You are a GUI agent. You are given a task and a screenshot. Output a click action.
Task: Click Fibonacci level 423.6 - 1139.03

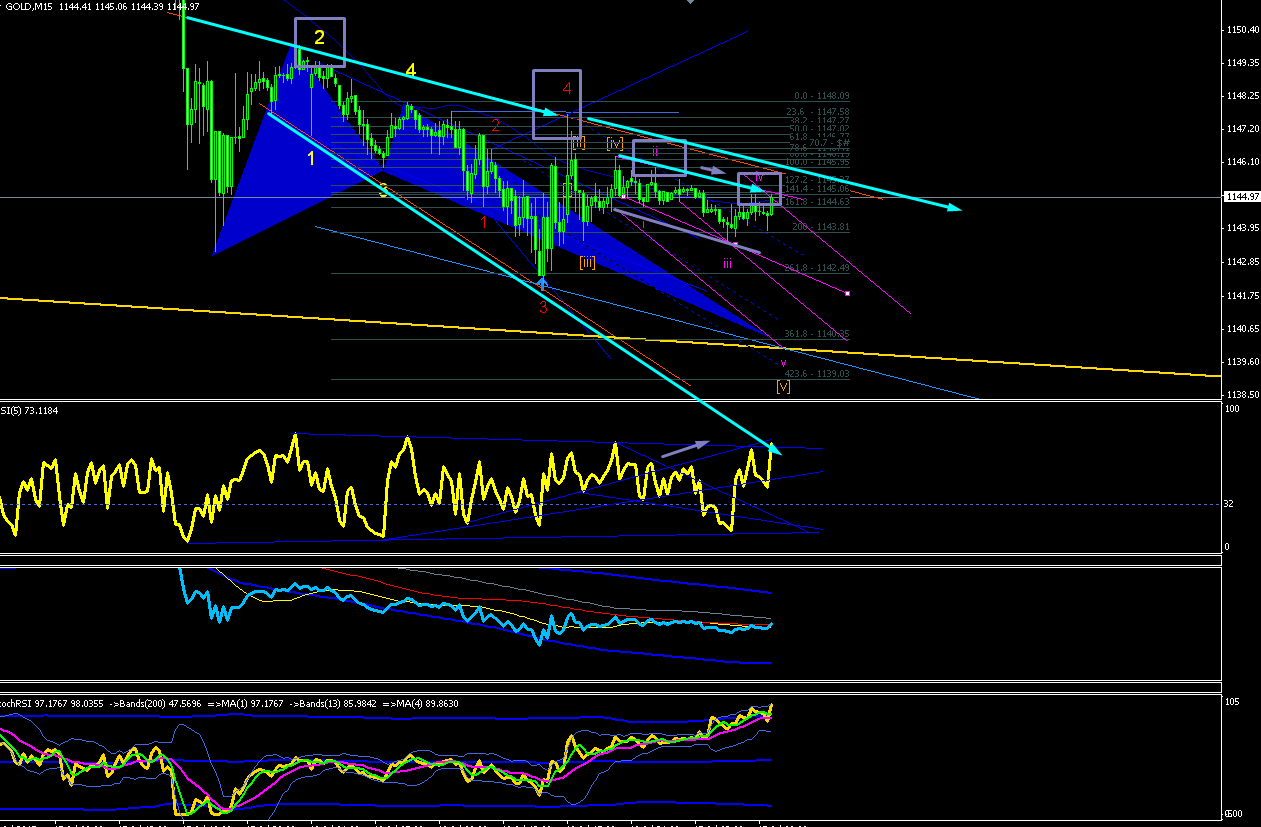click(817, 374)
